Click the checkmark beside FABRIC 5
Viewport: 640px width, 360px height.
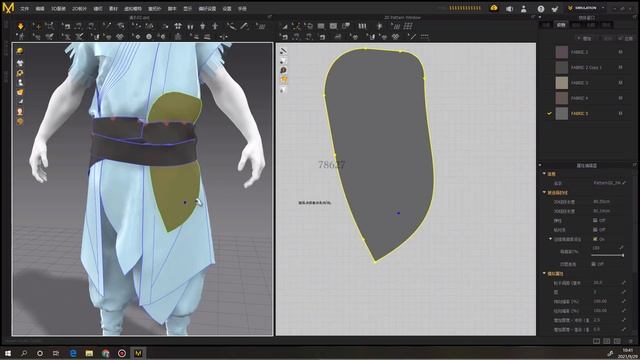(x=549, y=113)
